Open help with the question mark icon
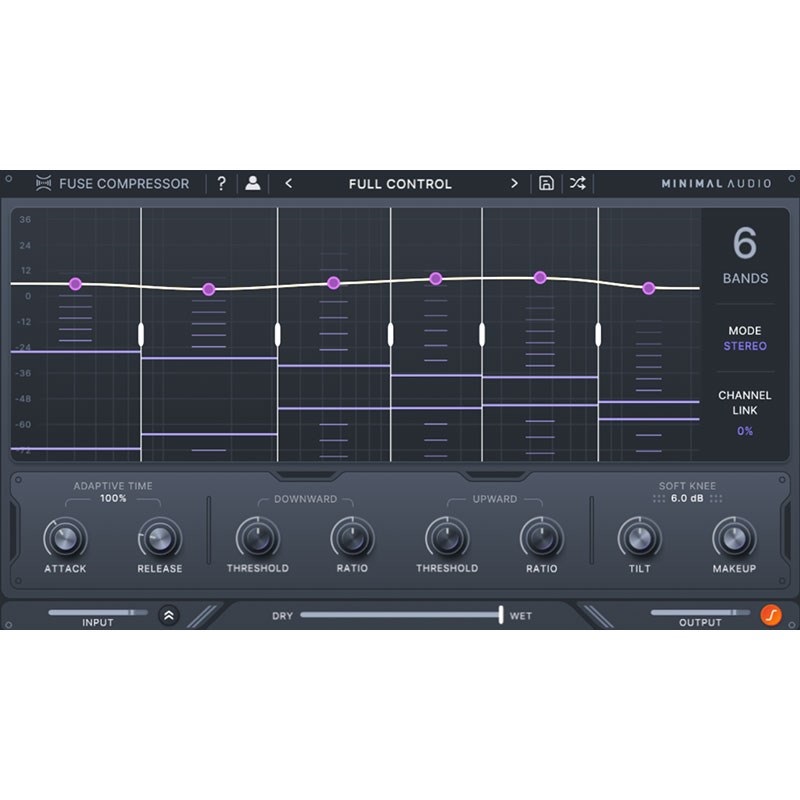The image size is (800, 800). 221,183
